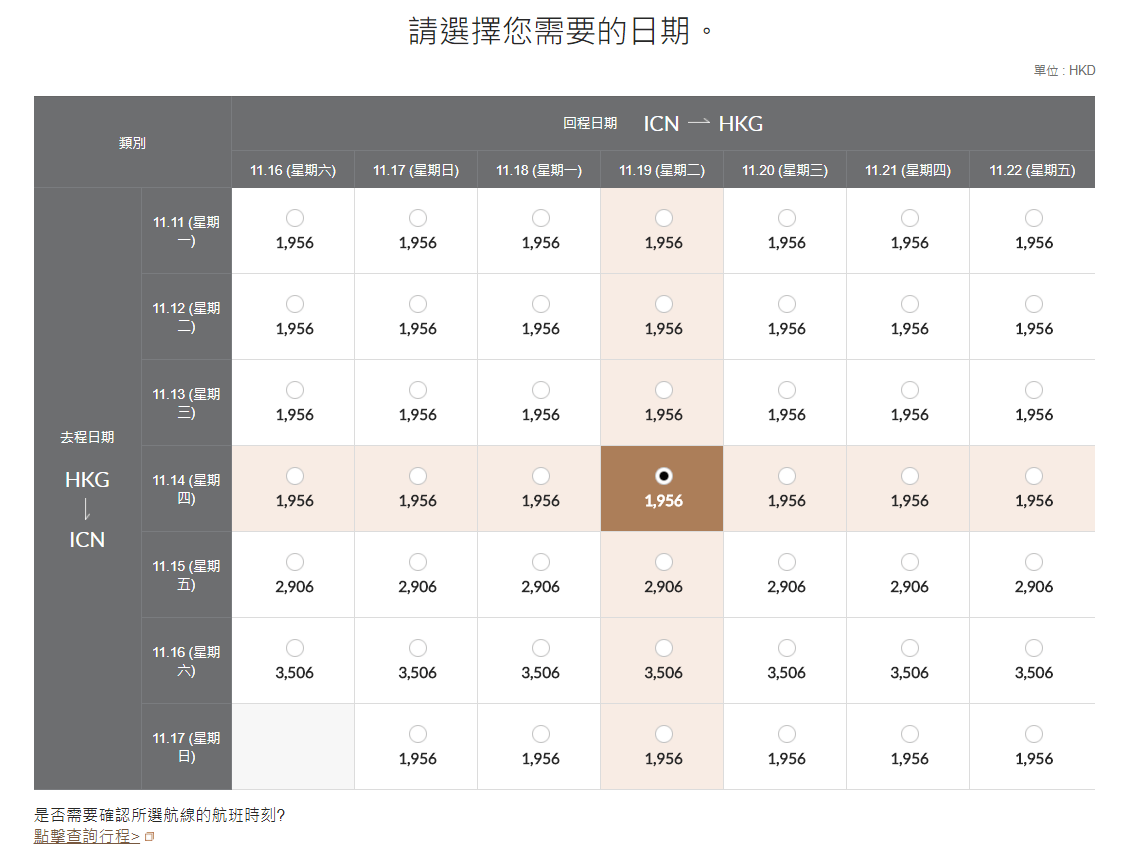Pick 3,506 fare radio returning 11.16
This screenshot has height=868, width=1128.
pos(295,648)
